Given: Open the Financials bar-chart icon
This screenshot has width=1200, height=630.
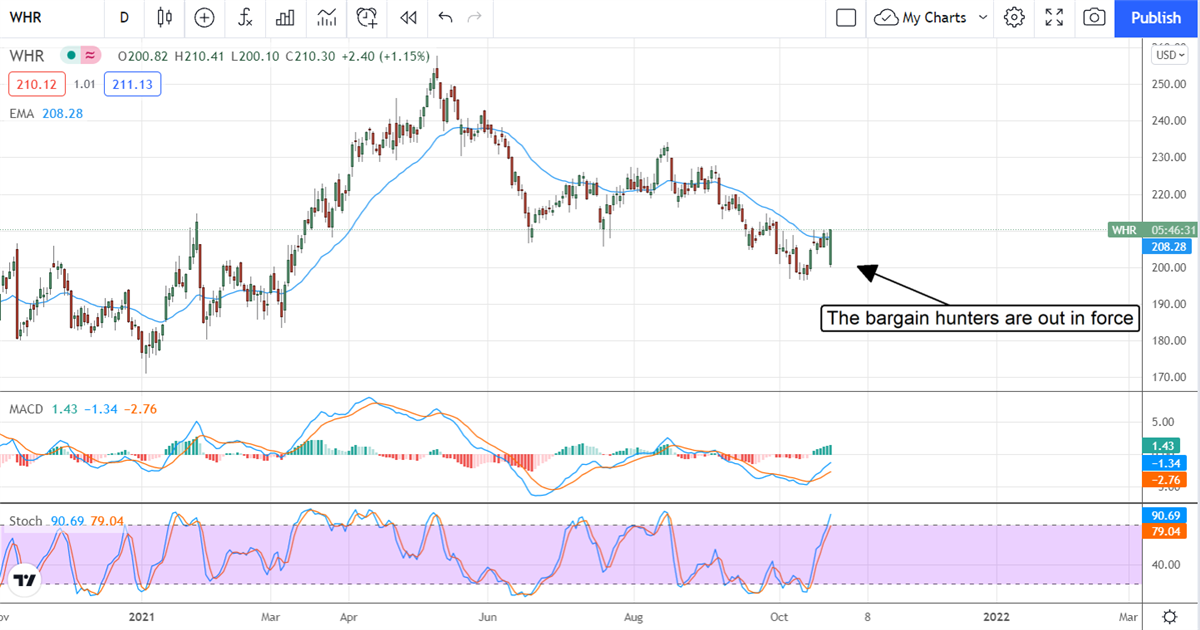Looking at the screenshot, I should pyautogui.click(x=285, y=17).
